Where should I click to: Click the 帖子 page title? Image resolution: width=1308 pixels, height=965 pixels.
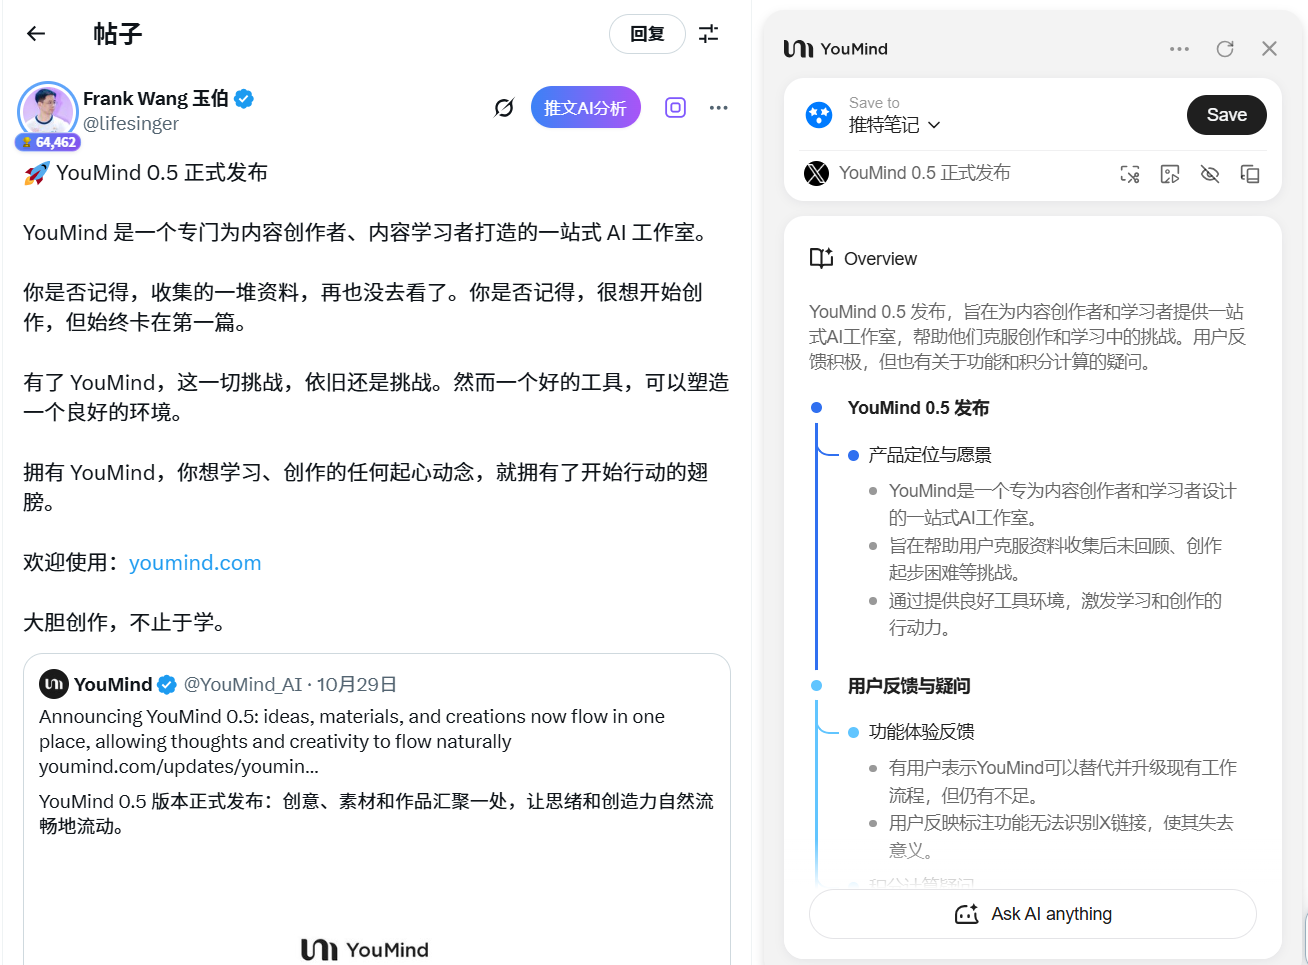(x=118, y=34)
